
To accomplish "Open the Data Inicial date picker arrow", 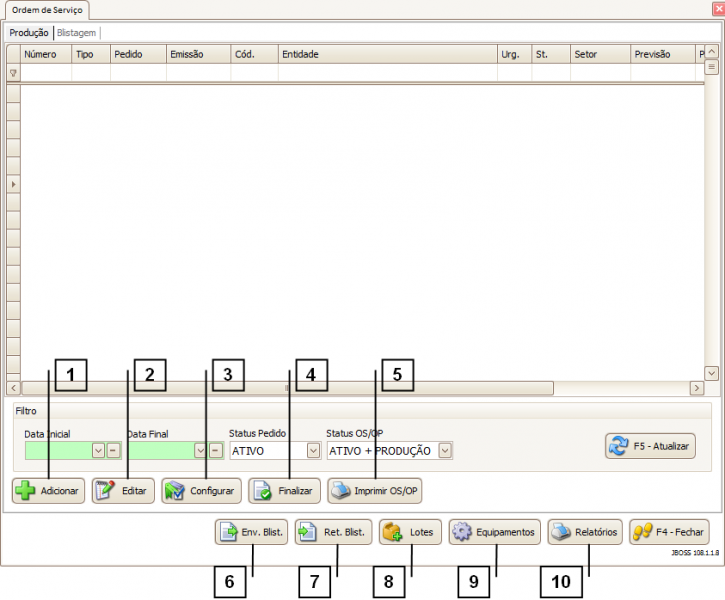I will [98, 451].
